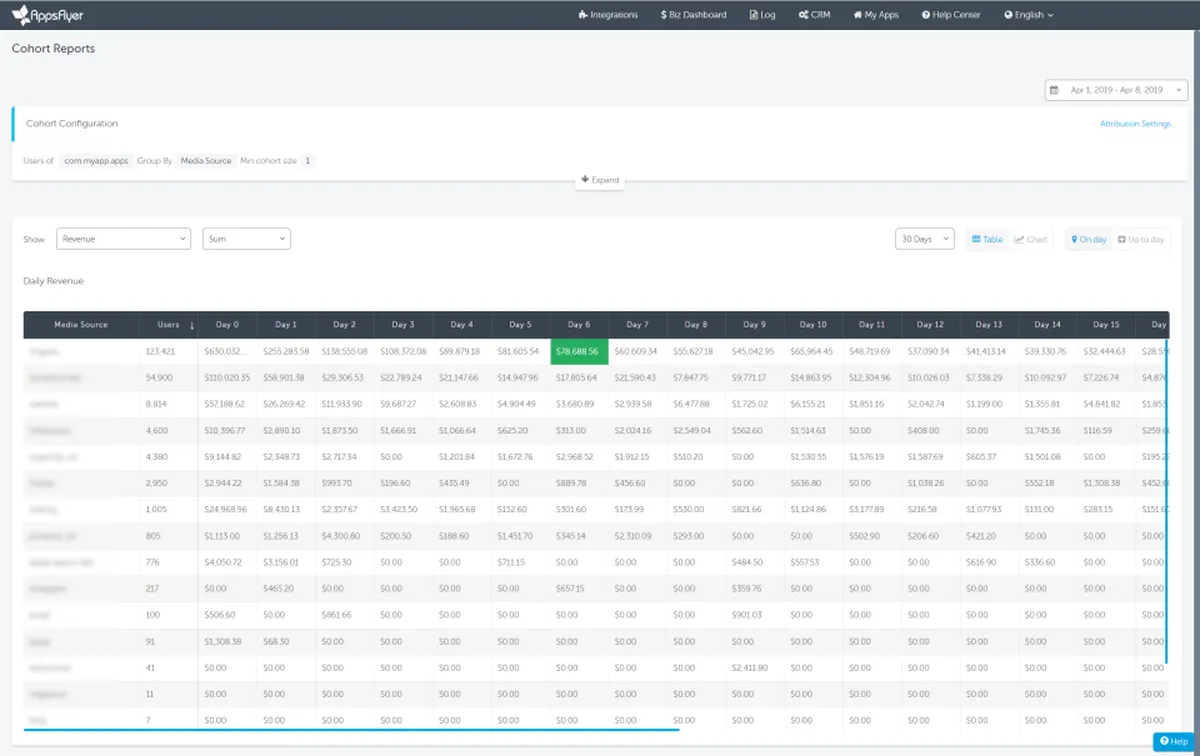Click the Day 11 column header
Image resolution: width=1200 pixels, height=756 pixels.
pyautogui.click(x=872, y=325)
